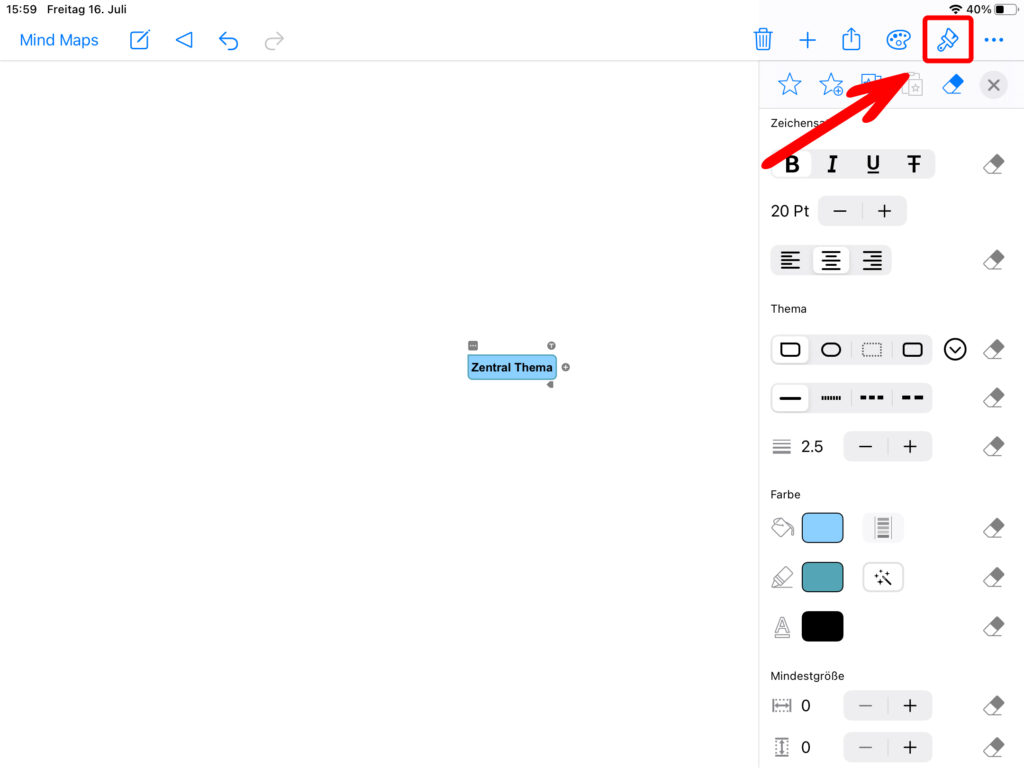Toggle underline text formatting
Viewport: 1024px width, 768px height.
tap(873, 165)
